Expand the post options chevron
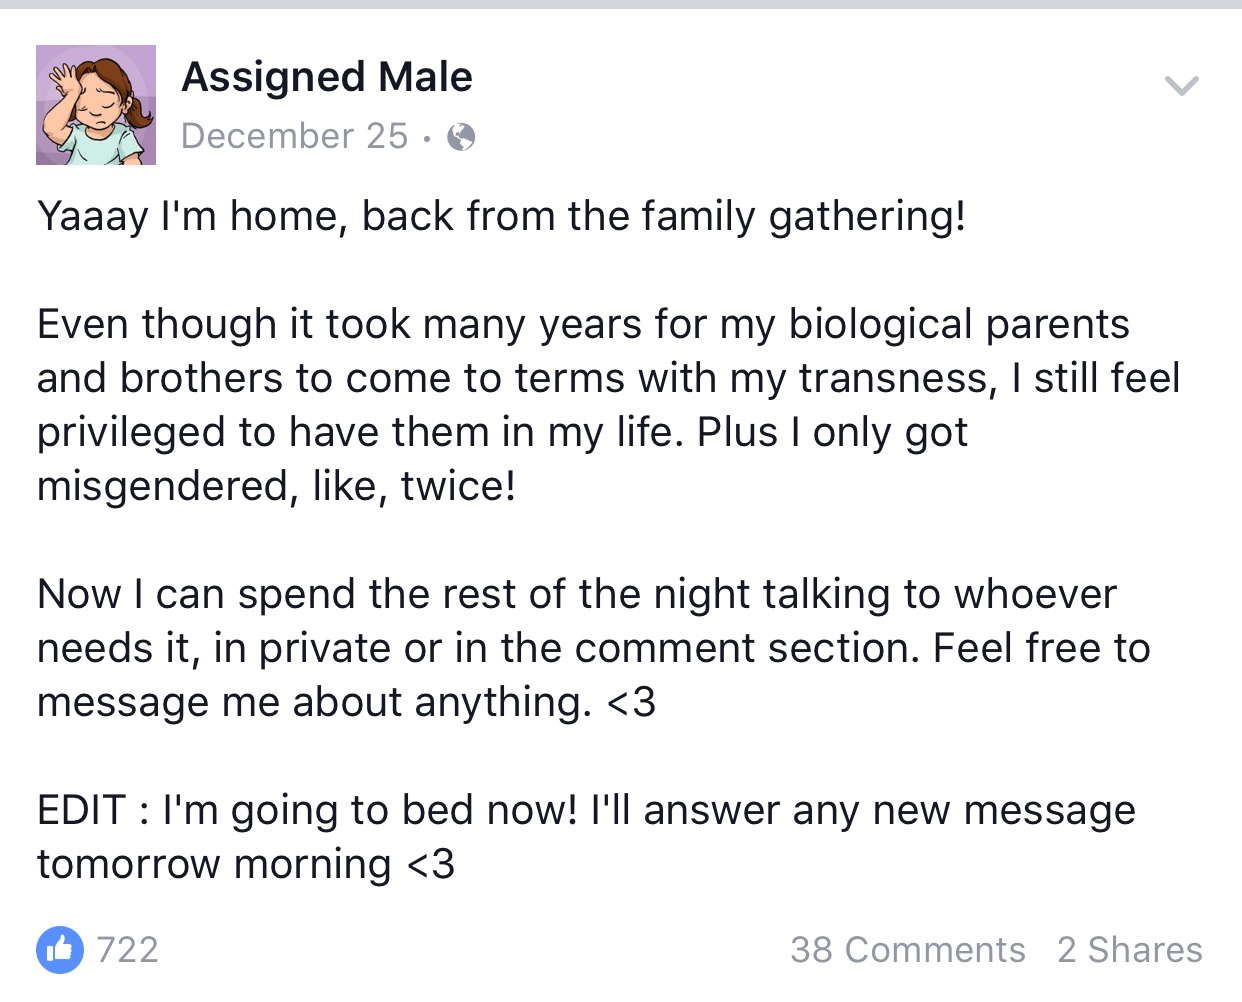Screen dimensions: 1242x1002 [x=1182, y=86]
